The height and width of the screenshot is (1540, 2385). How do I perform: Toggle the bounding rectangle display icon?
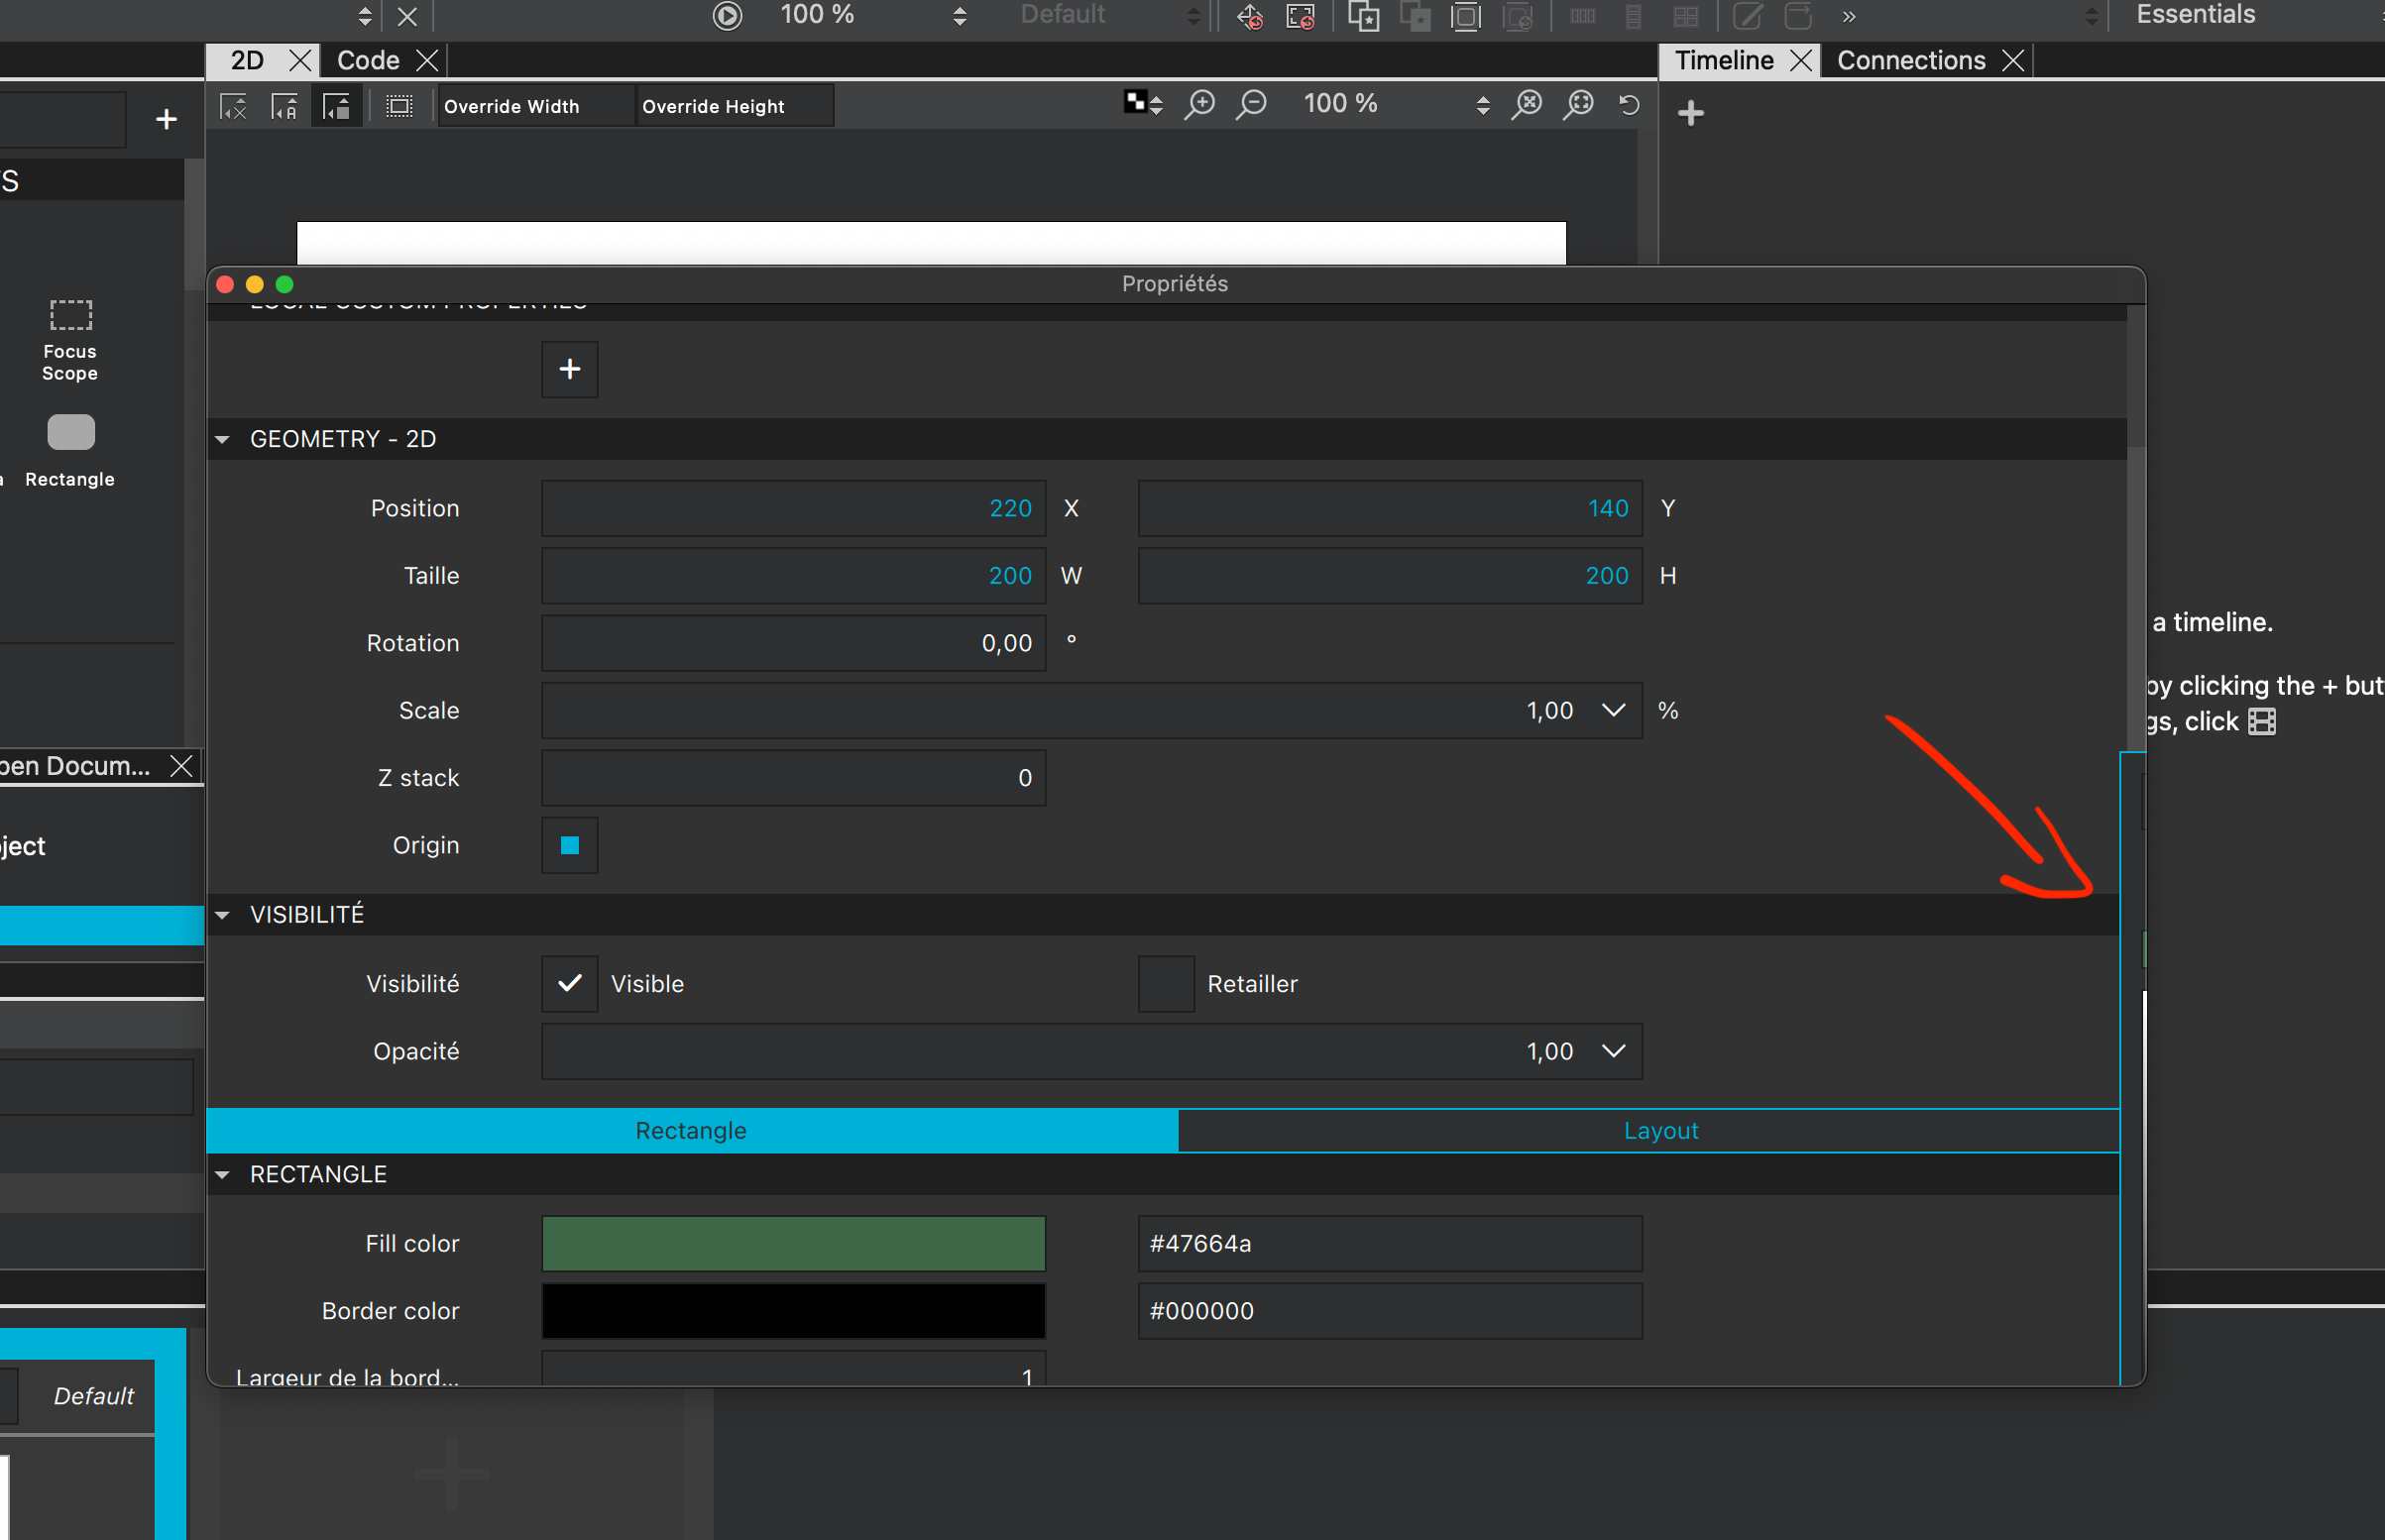[399, 106]
